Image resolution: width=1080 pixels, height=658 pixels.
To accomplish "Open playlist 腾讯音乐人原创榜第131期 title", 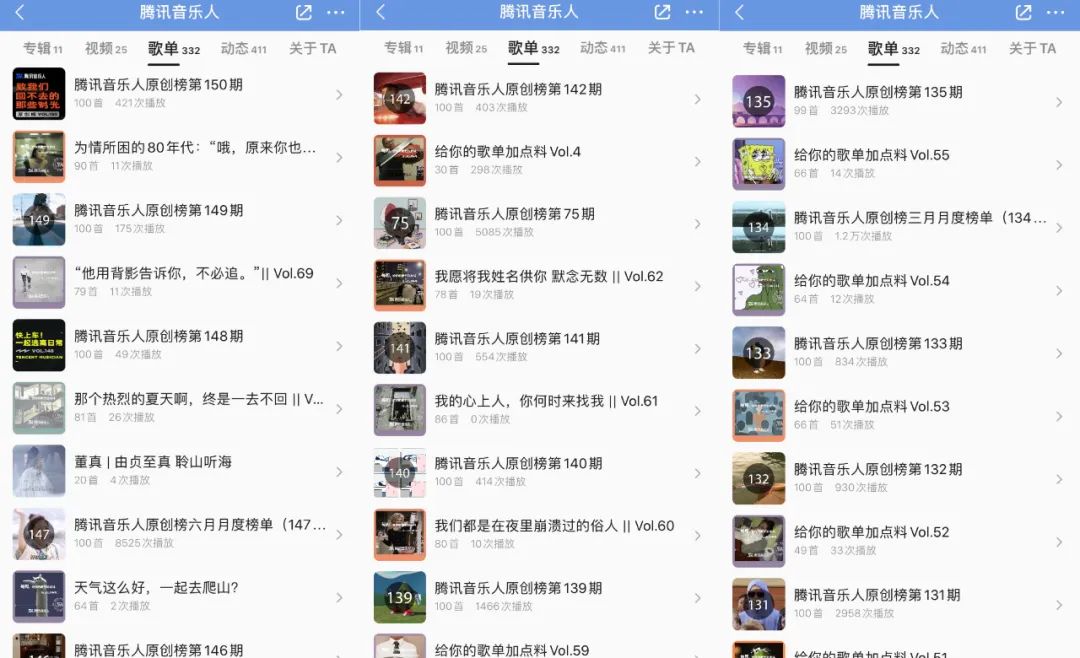I will tap(877, 595).
